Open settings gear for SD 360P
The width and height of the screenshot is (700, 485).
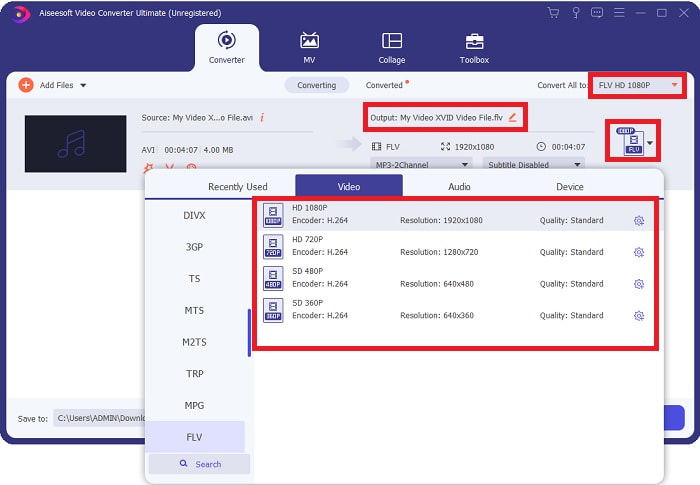(x=639, y=316)
